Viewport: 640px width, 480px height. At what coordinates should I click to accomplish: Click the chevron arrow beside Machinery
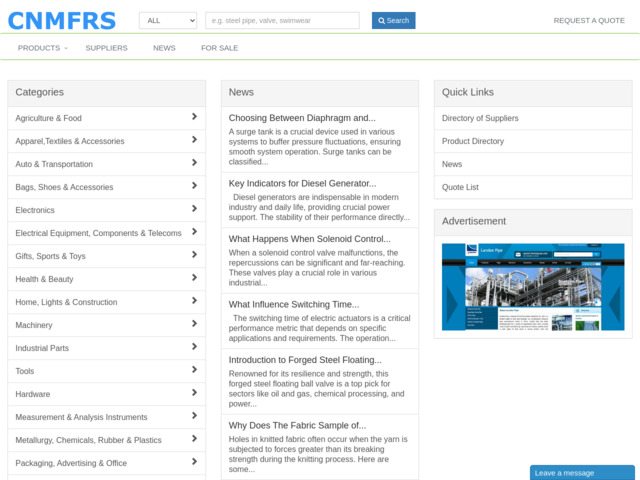(x=194, y=324)
